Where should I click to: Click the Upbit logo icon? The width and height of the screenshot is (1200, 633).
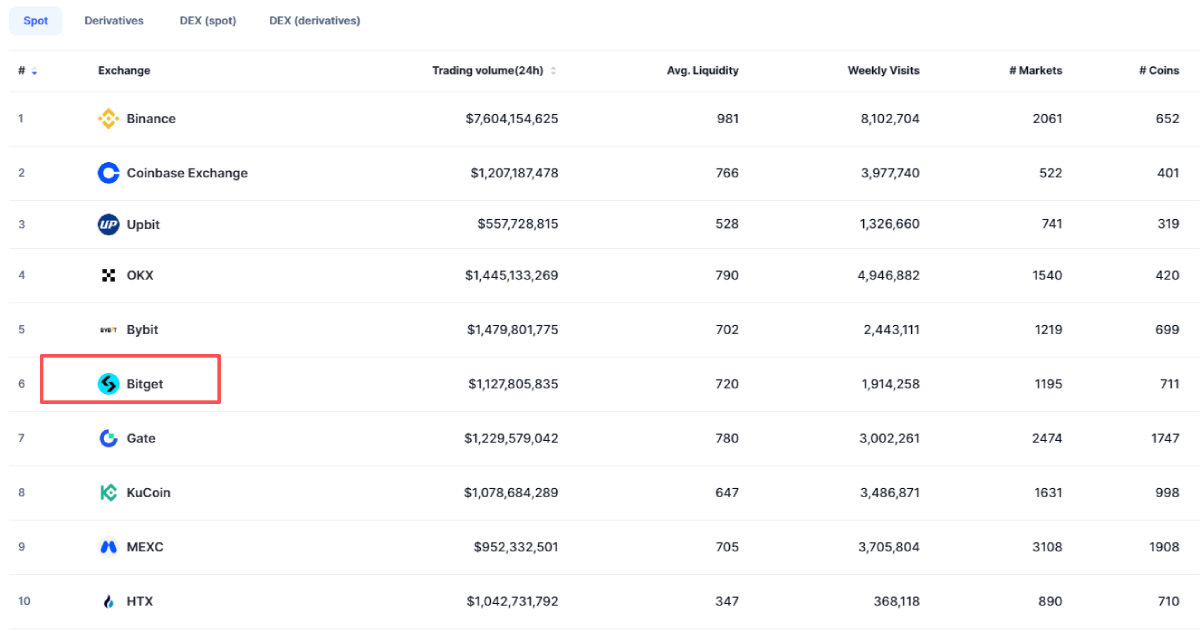point(108,225)
